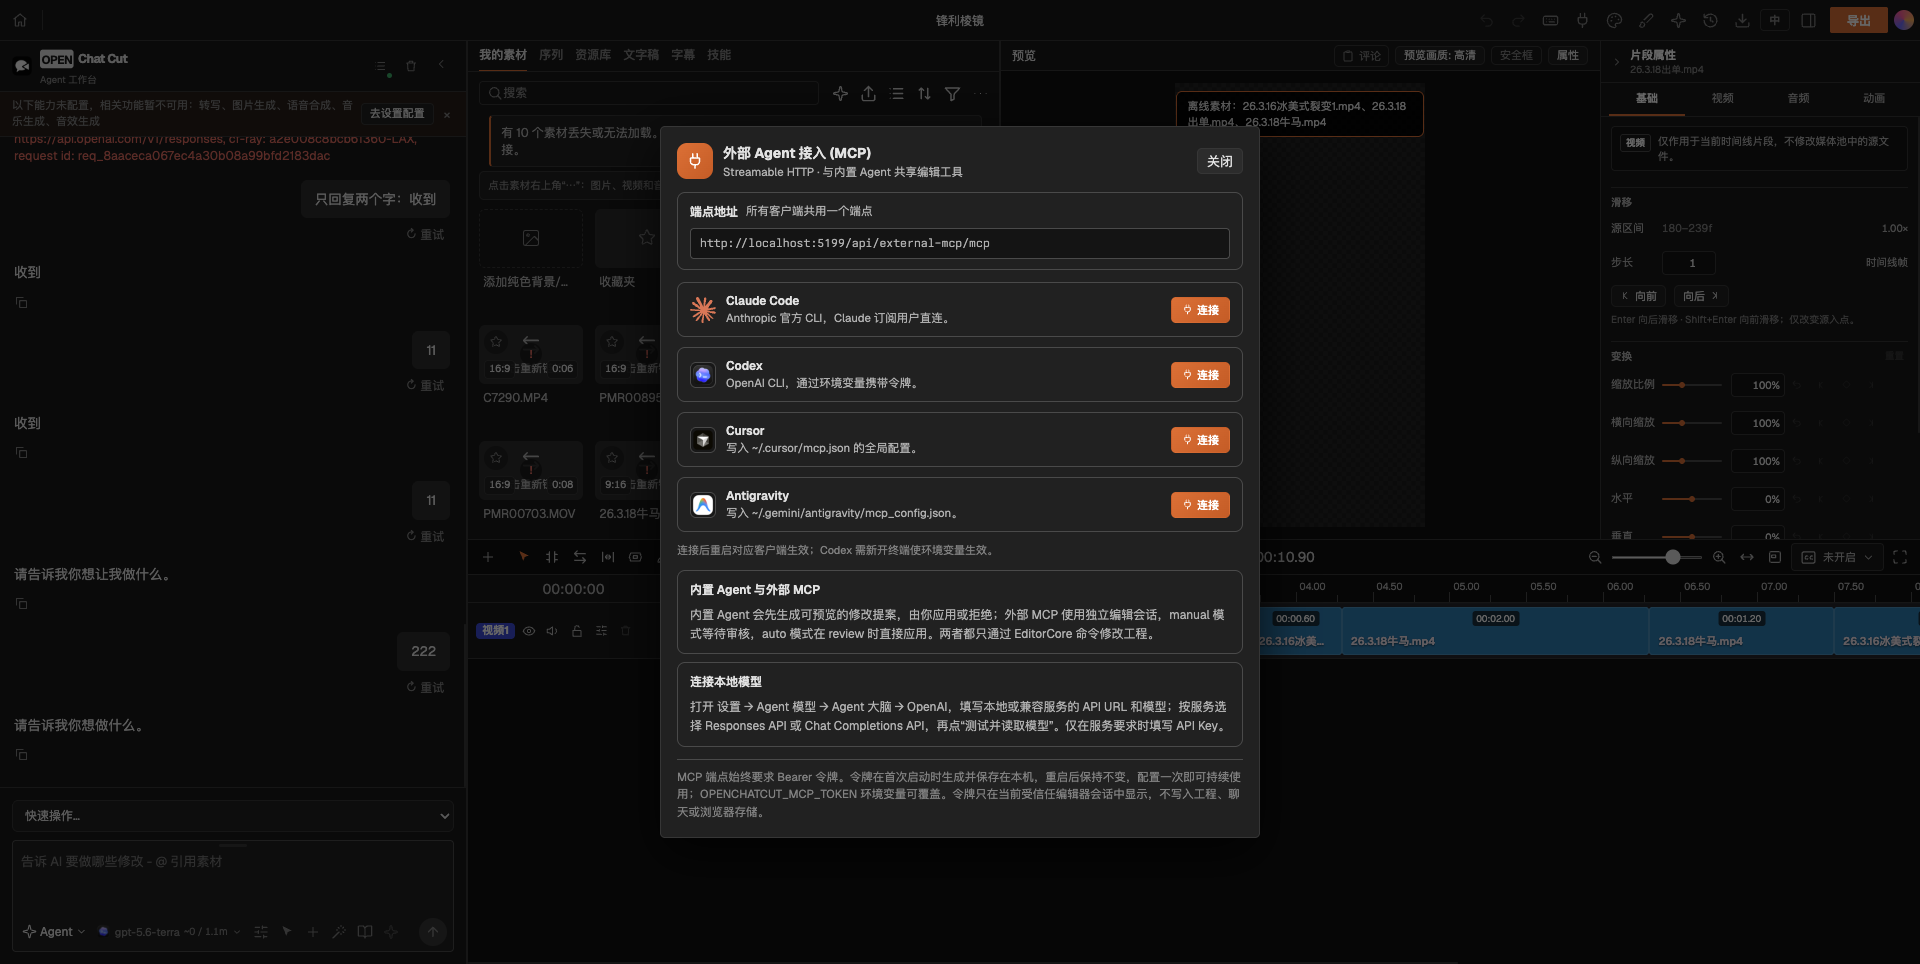
Task: Select the arrow selection tool in timeline
Action: tap(523, 557)
